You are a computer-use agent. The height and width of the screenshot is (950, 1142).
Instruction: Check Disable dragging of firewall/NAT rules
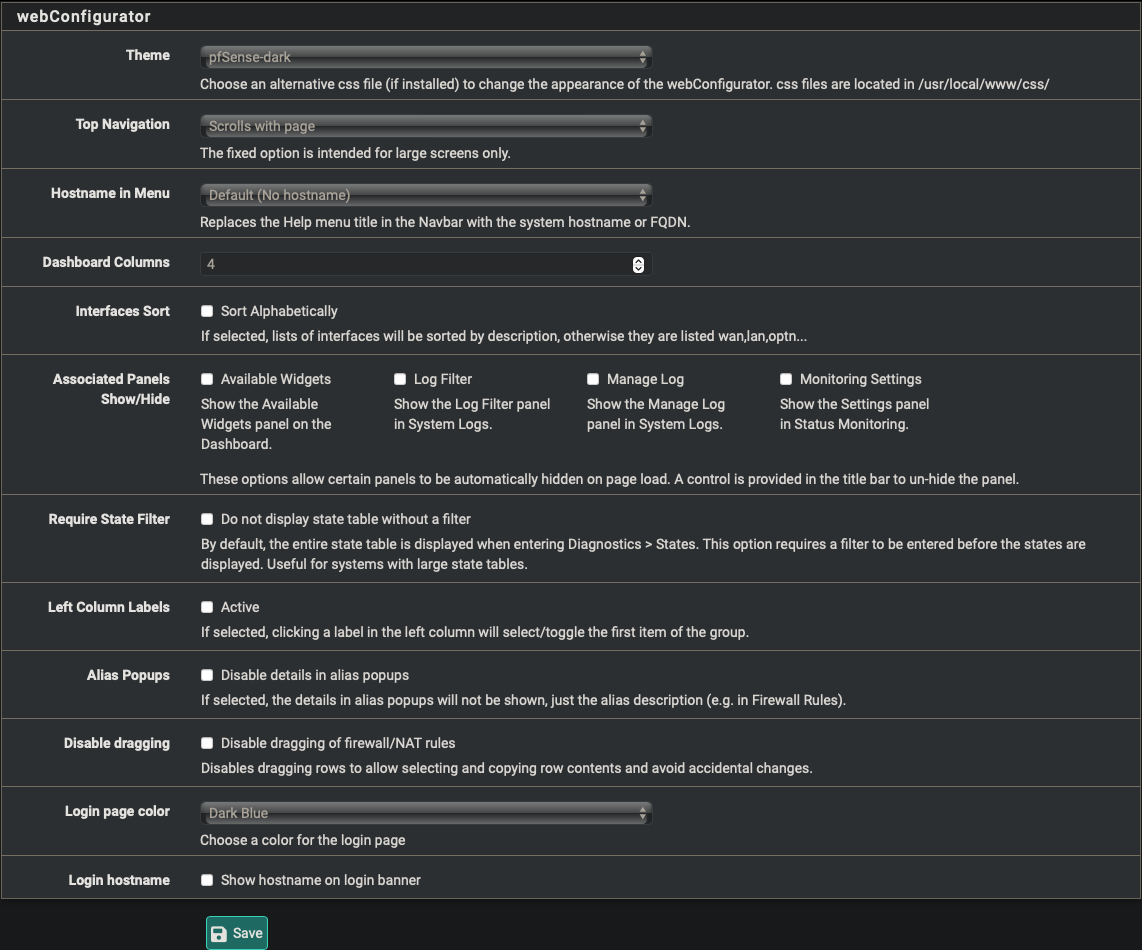(x=207, y=744)
